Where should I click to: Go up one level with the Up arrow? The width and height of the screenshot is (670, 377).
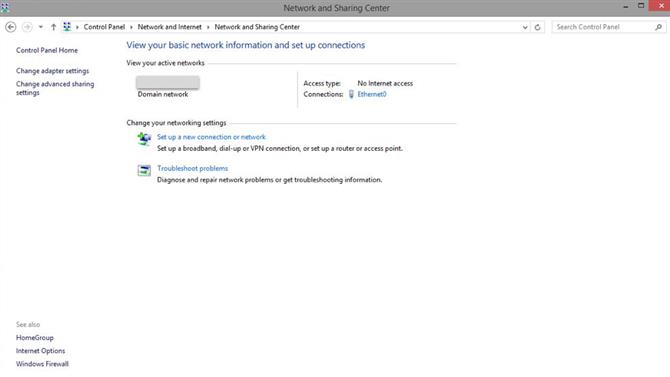[x=53, y=27]
